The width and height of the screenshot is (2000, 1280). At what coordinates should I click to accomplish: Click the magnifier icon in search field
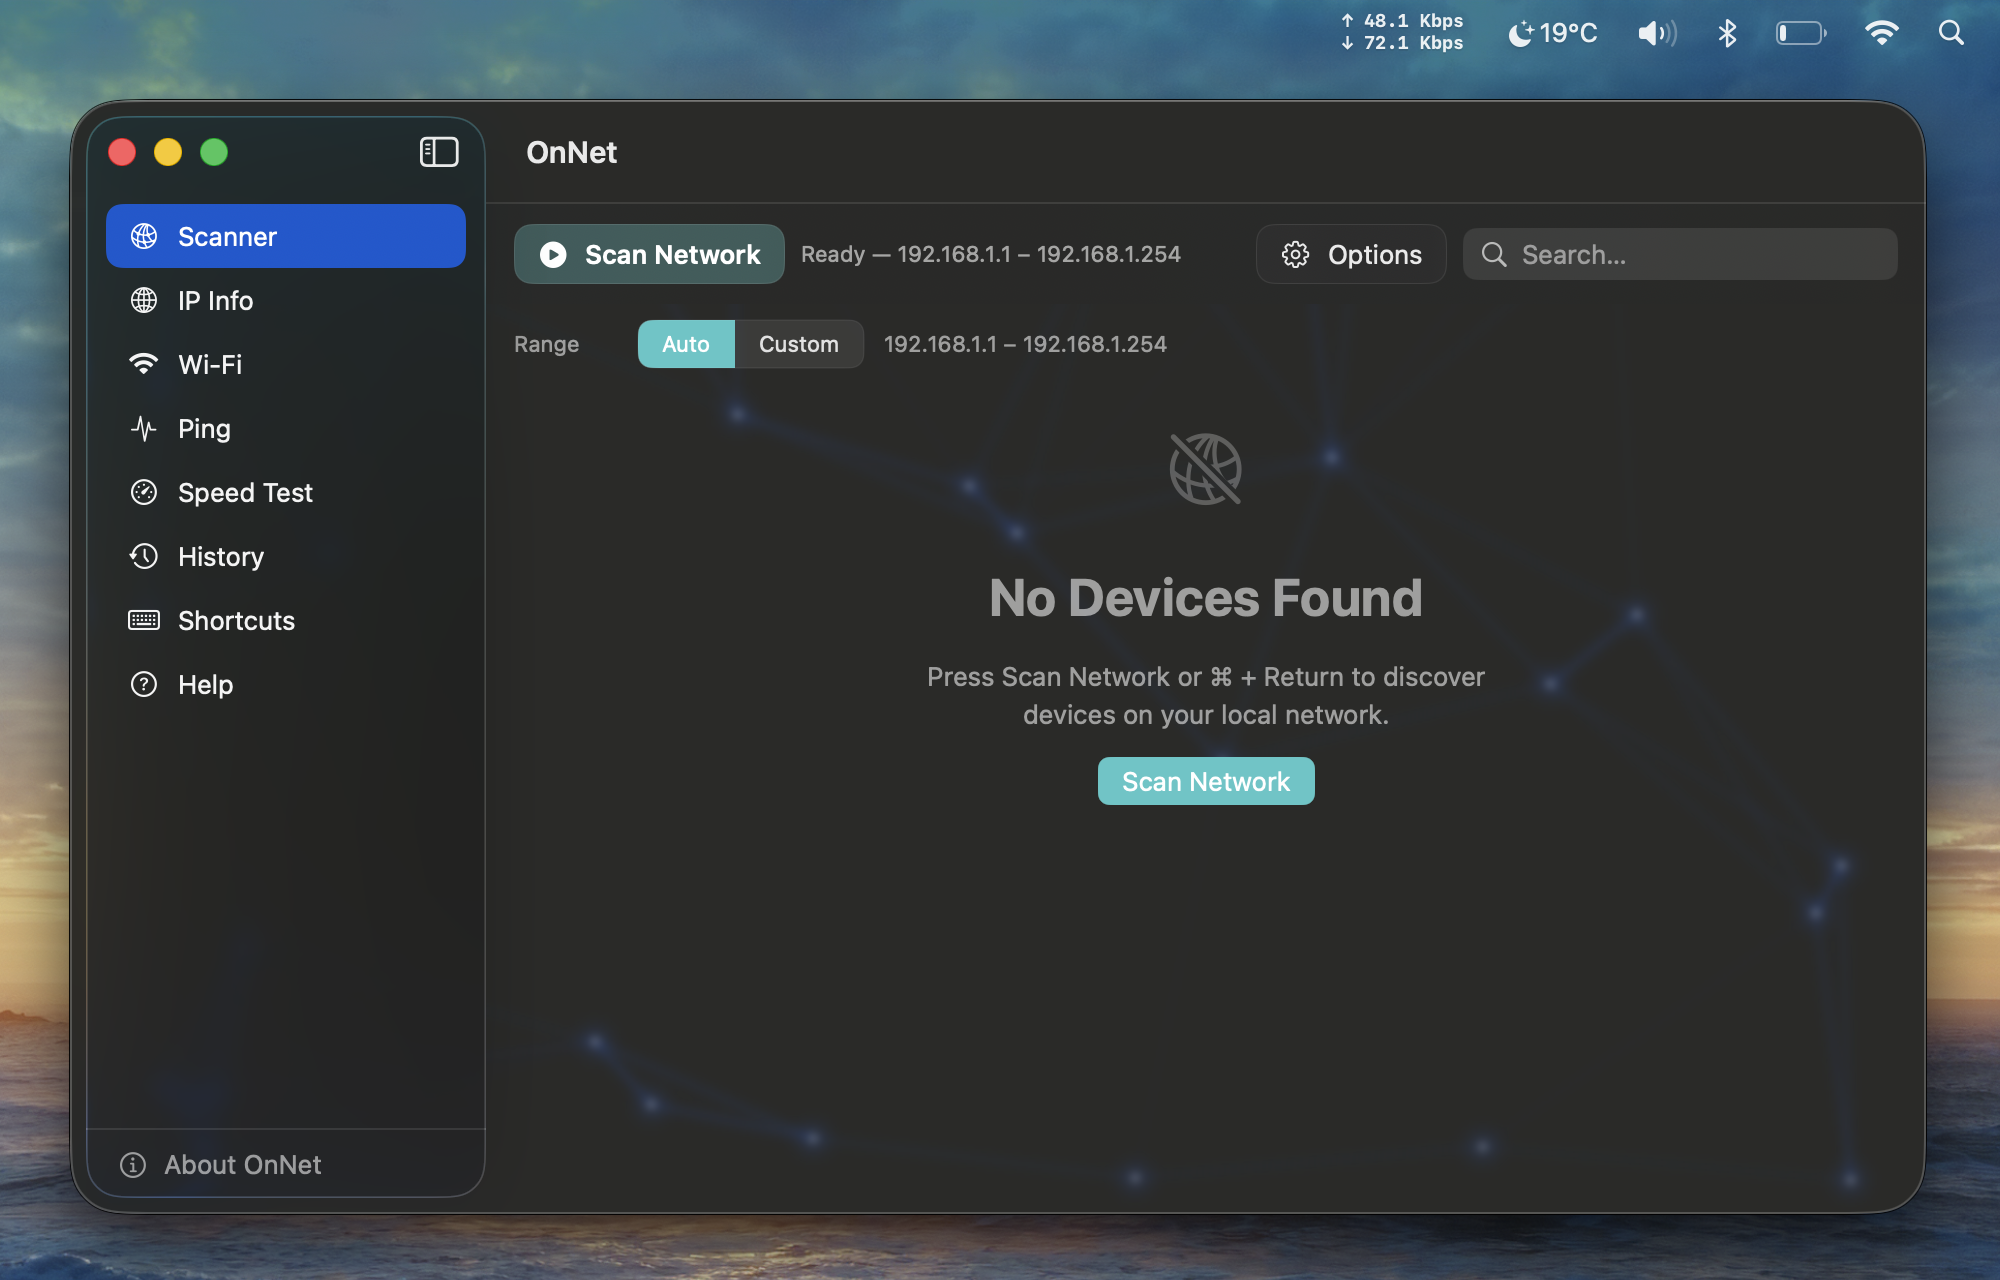click(1494, 254)
